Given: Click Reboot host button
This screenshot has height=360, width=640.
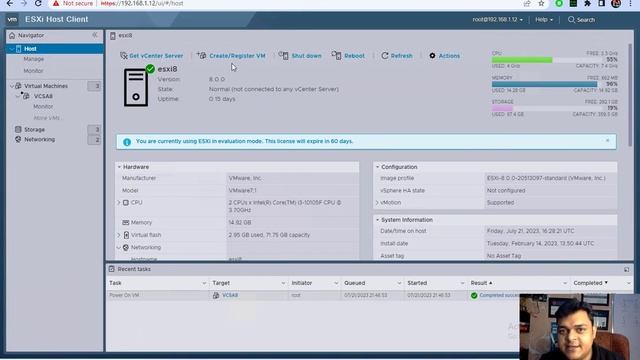Looking at the screenshot, I should [348, 56].
